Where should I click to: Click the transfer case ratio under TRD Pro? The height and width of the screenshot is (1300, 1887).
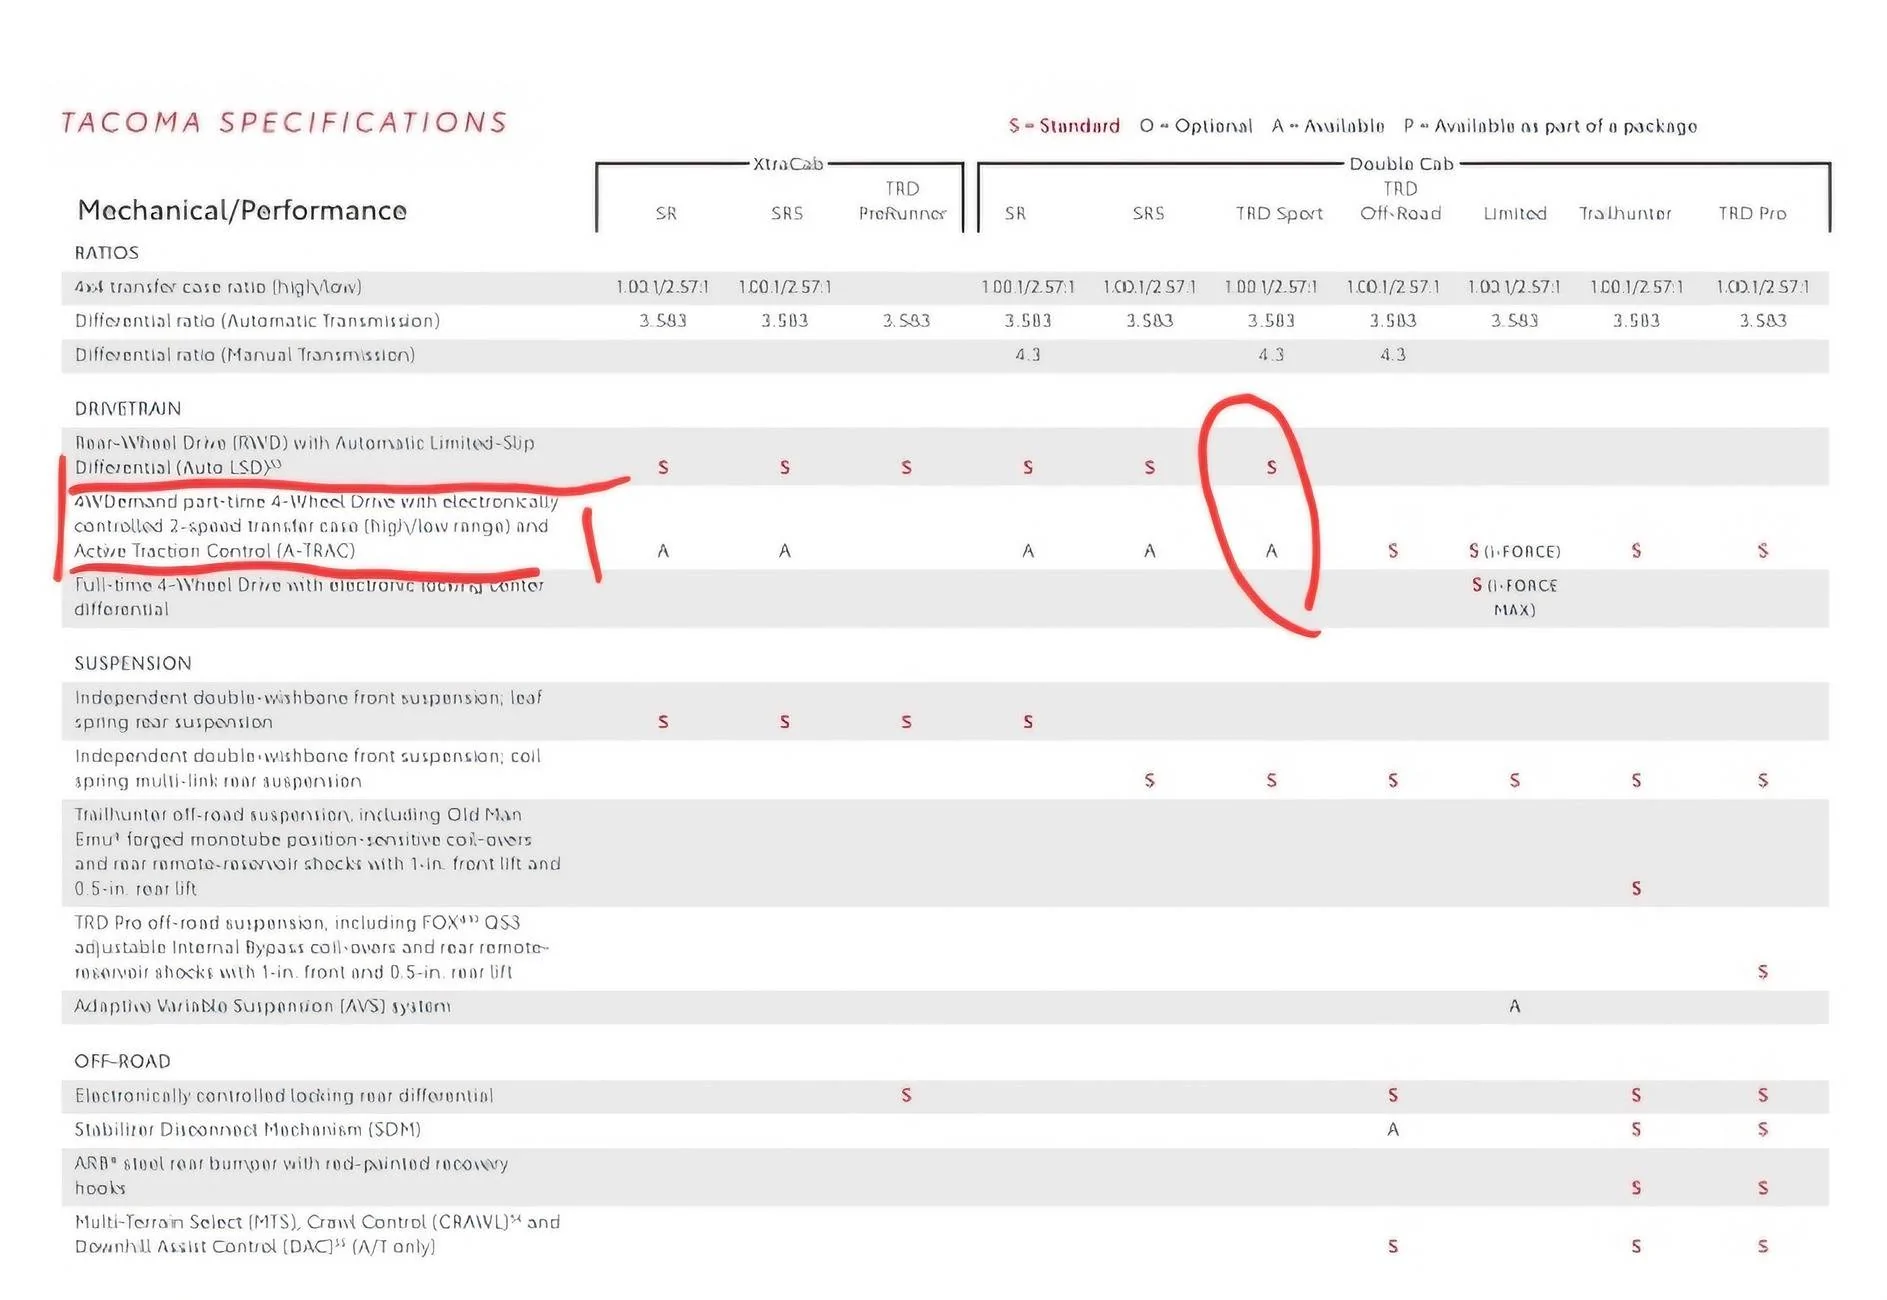(1763, 287)
